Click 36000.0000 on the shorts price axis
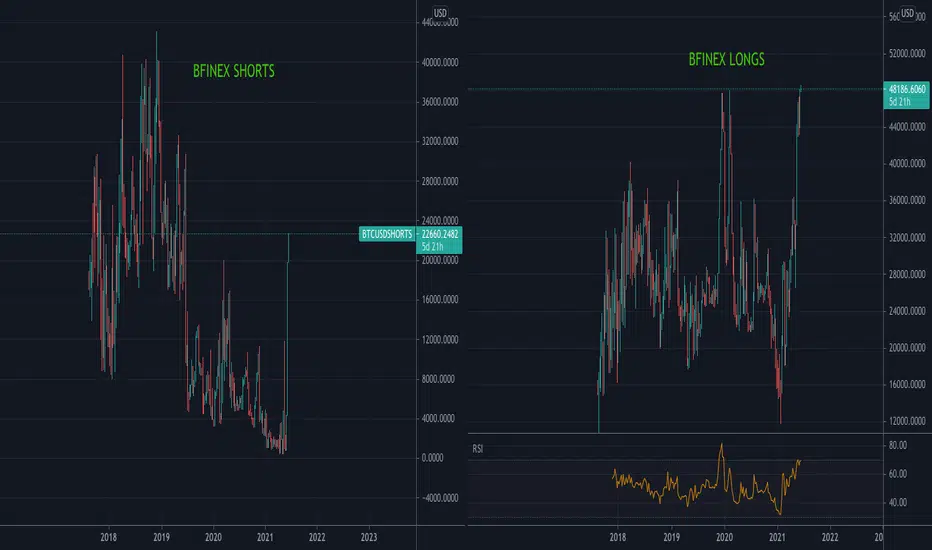The height and width of the screenshot is (550, 932). (440, 102)
